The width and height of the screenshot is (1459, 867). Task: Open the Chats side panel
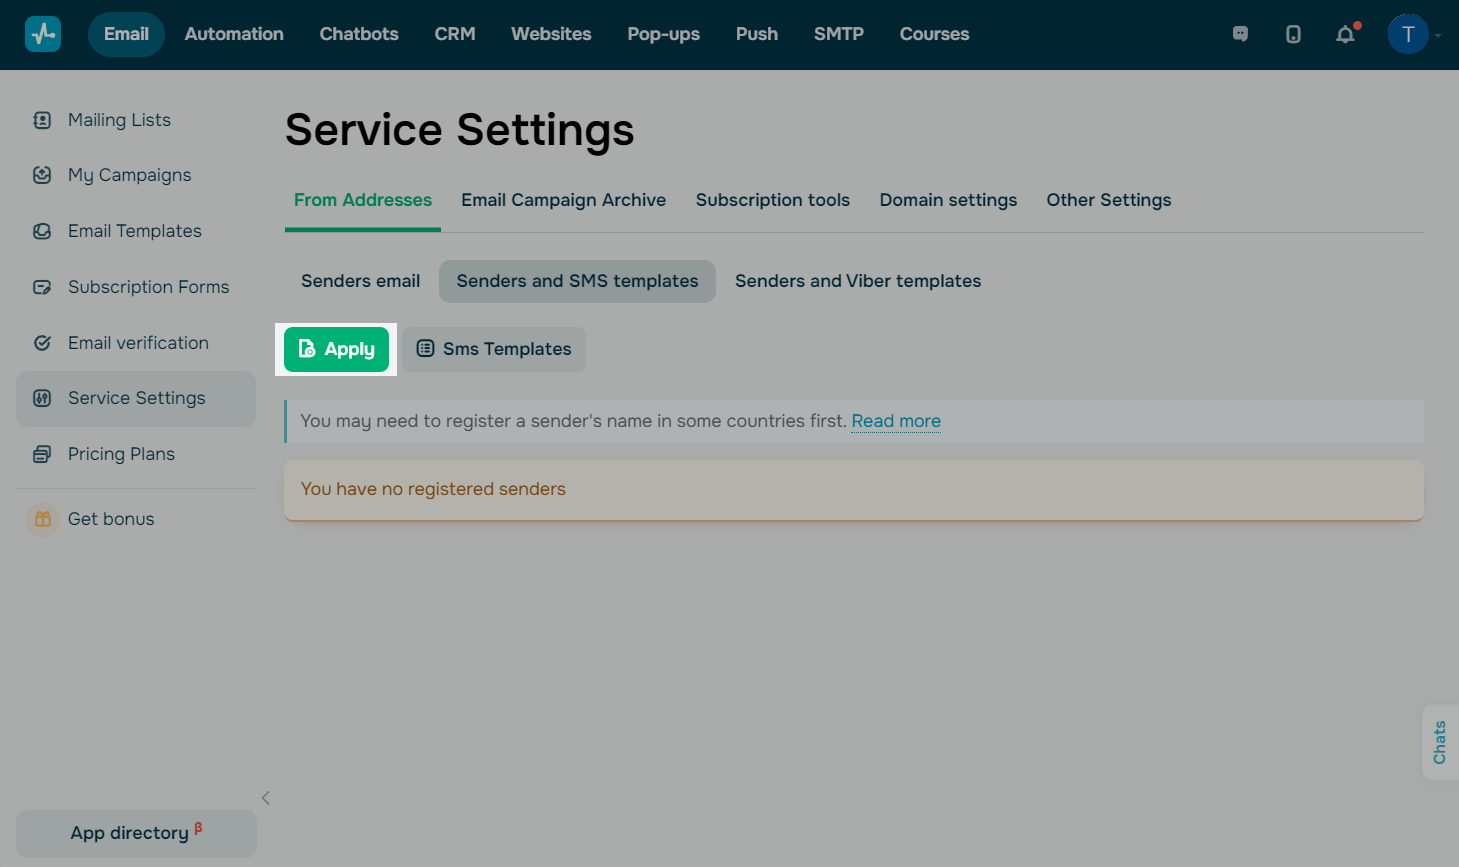[x=1440, y=742]
